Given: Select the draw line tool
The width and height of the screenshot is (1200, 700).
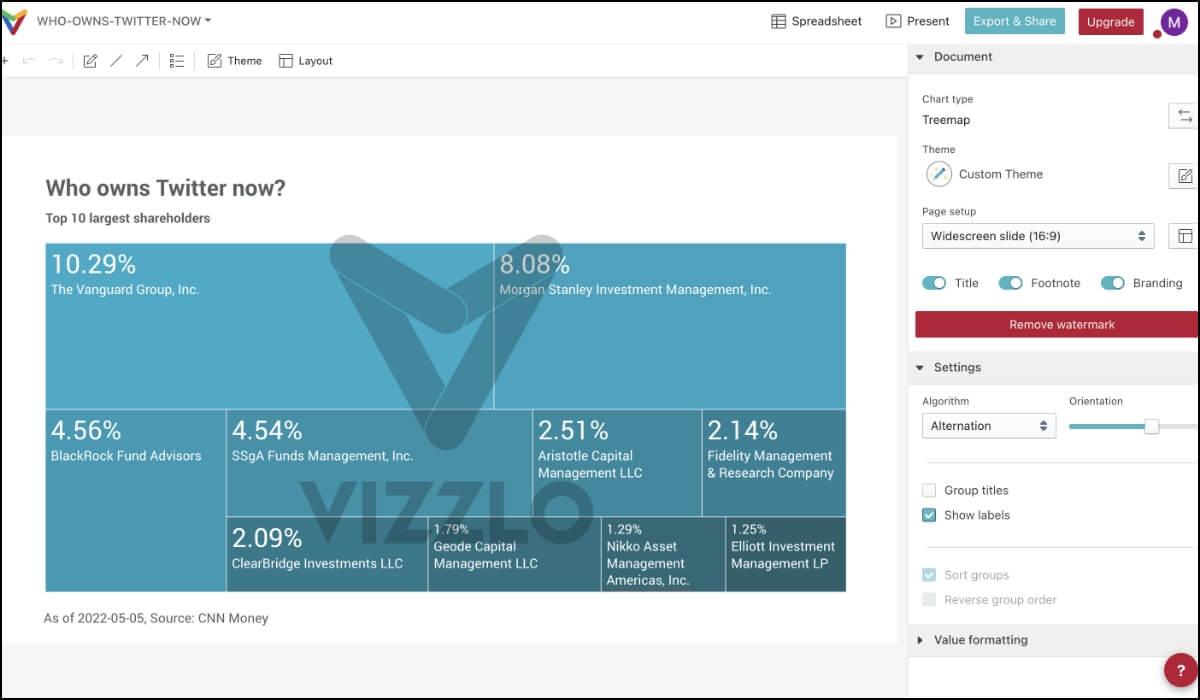Looking at the screenshot, I should click(116, 61).
